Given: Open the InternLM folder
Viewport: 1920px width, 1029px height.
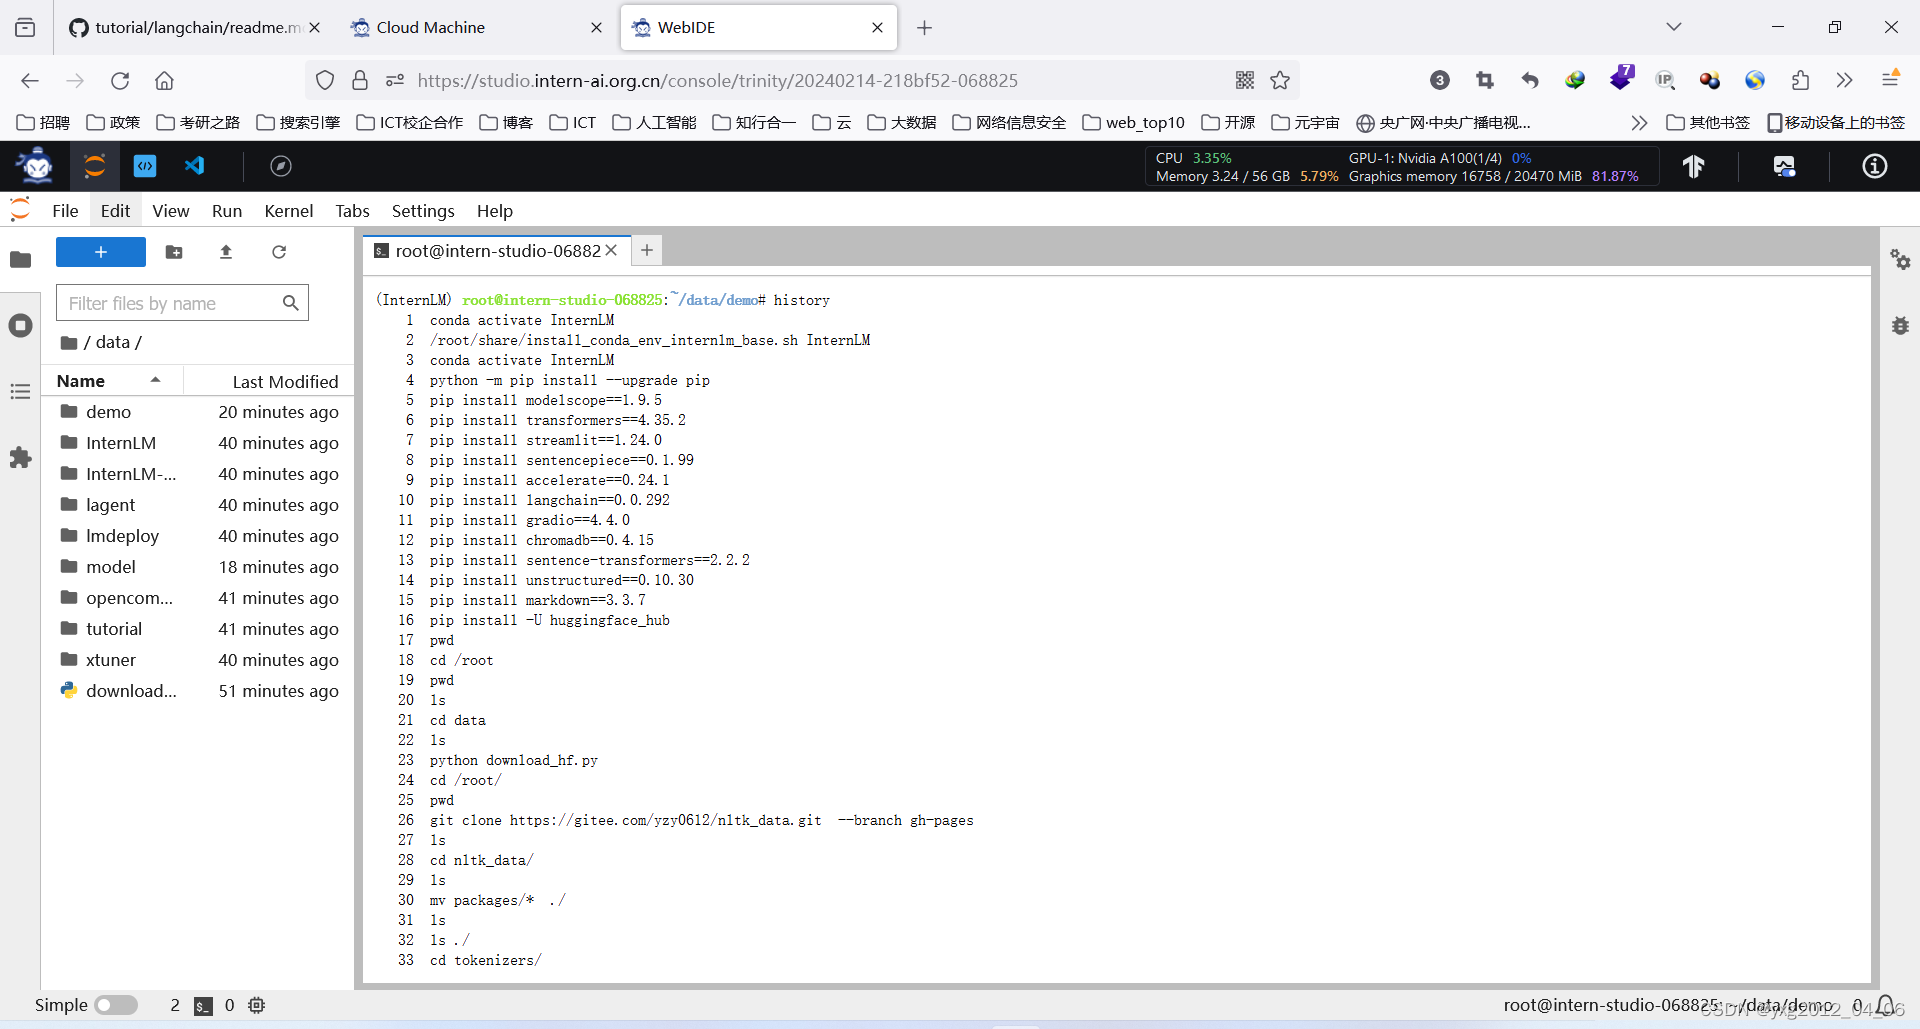Looking at the screenshot, I should [x=198, y=443].
